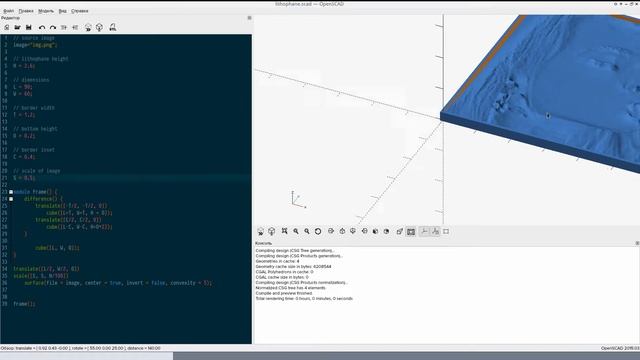
Task: Click console line Total rendering time
Action: 304,298
